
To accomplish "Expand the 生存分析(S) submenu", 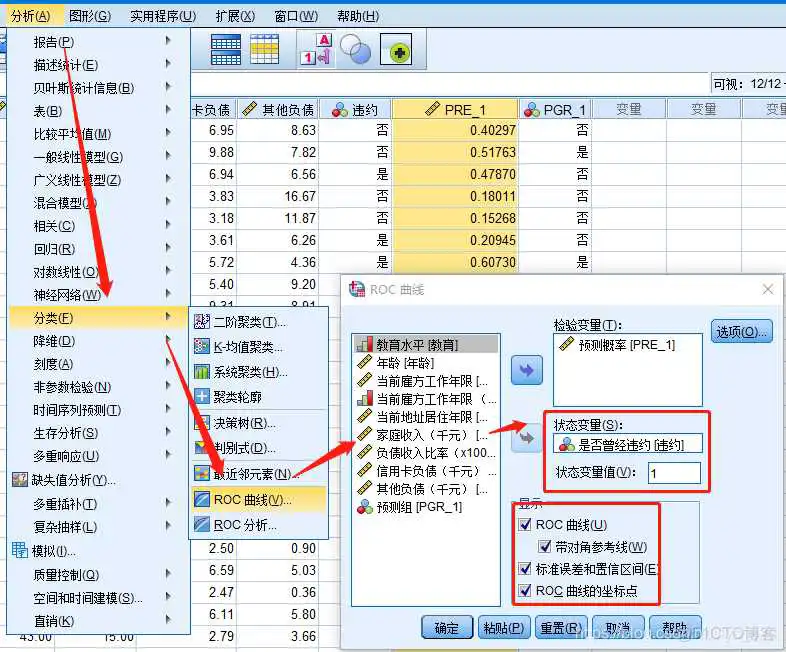I will 99,433.
